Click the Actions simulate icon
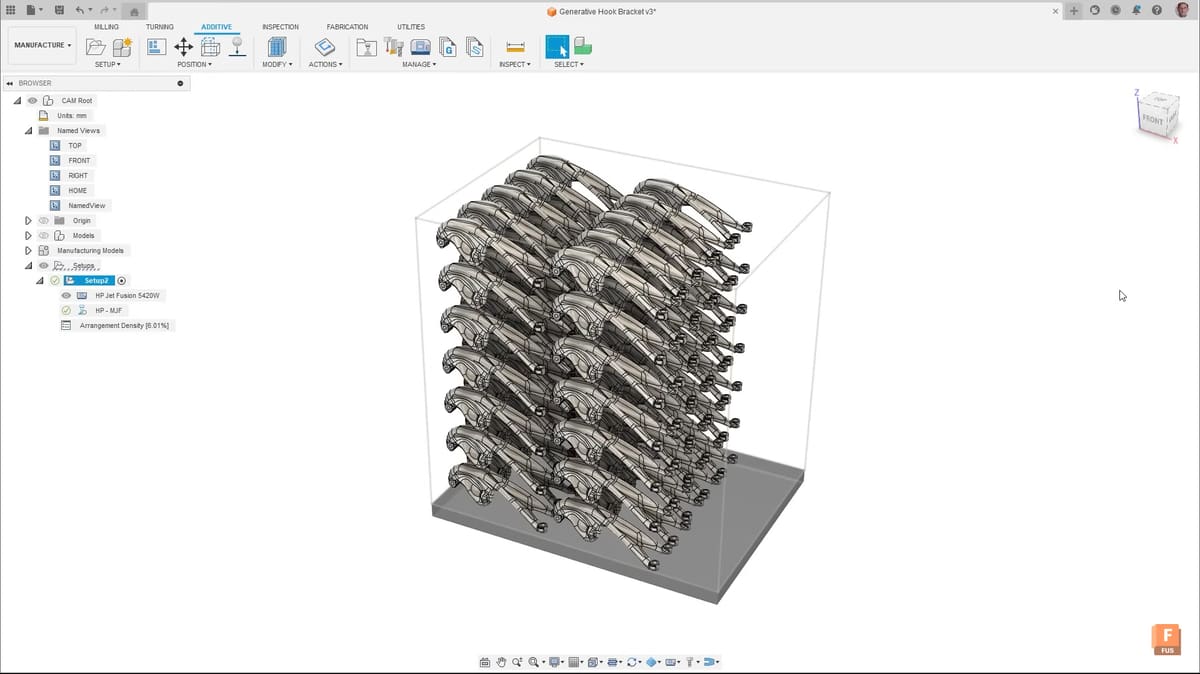Screen dimensions: 1200x674 [325, 47]
